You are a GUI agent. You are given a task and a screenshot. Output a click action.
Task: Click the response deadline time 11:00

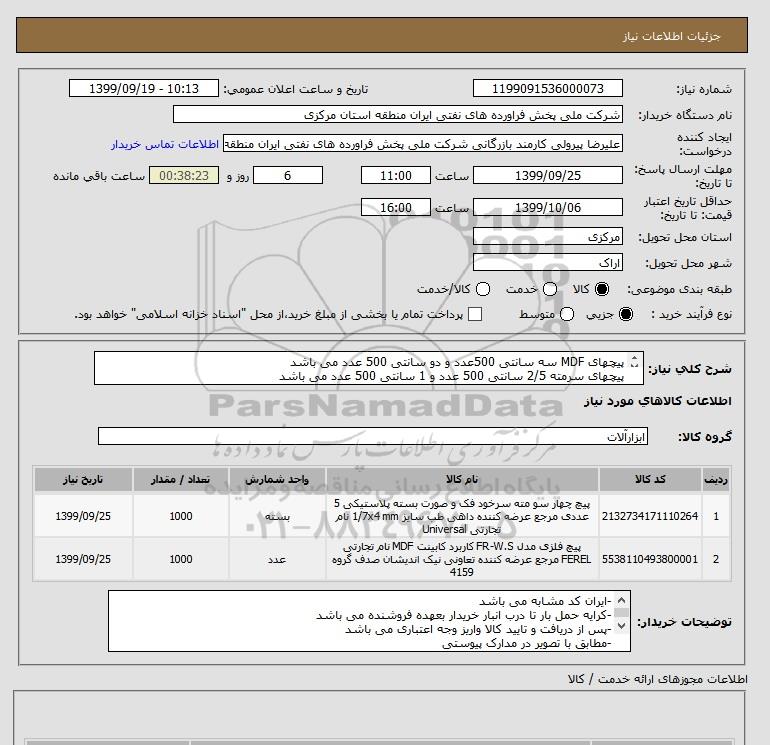(x=396, y=175)
